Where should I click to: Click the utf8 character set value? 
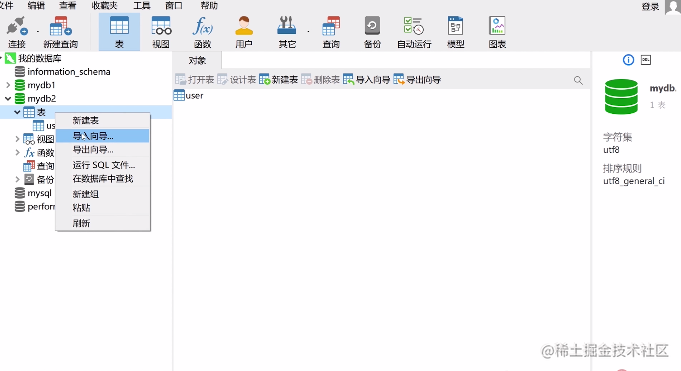point(611,150)
